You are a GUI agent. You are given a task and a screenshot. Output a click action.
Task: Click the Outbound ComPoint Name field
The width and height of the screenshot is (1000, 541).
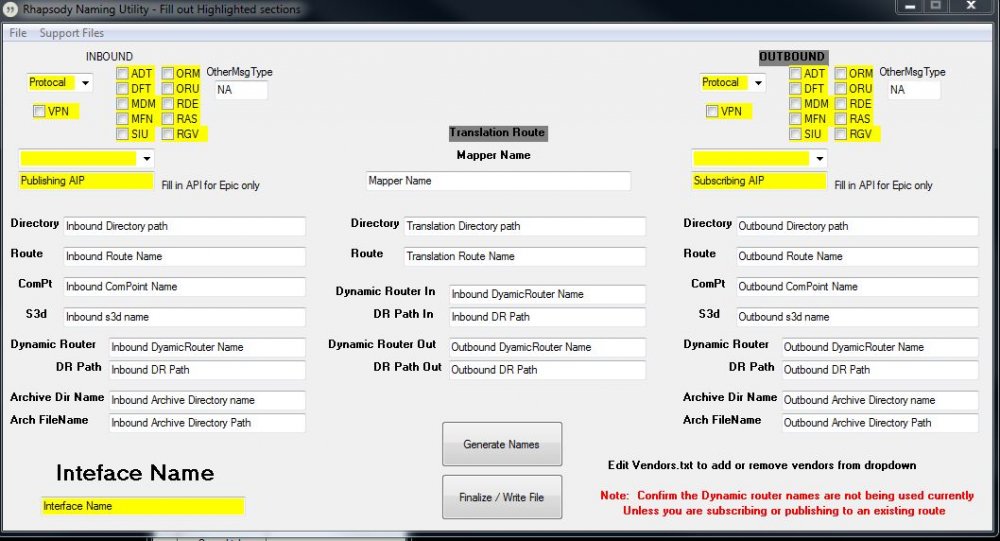point(857,287)
